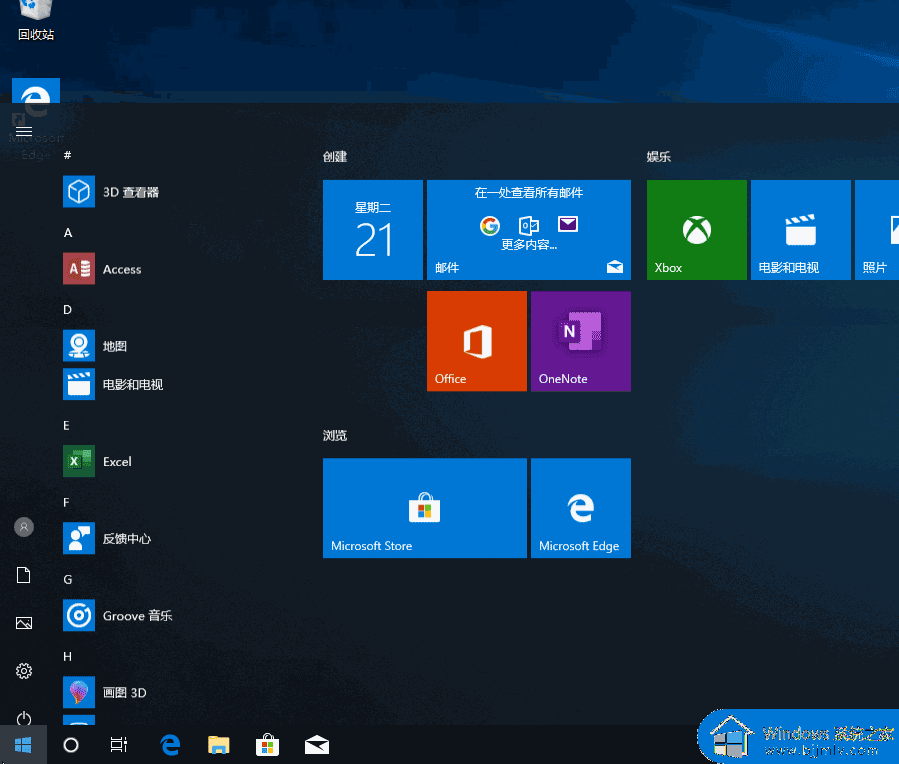Click the D letter group header
Image resolution: width=899 pixels, height=764 pixels.
[x=68, y=309]
